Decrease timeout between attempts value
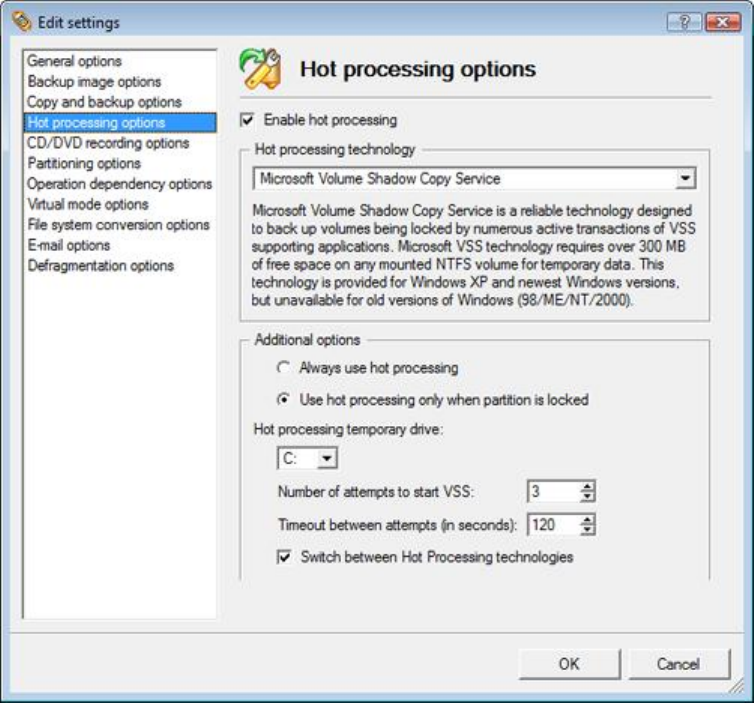The width and height of the screenshot is (754, 703). (587, 530)
